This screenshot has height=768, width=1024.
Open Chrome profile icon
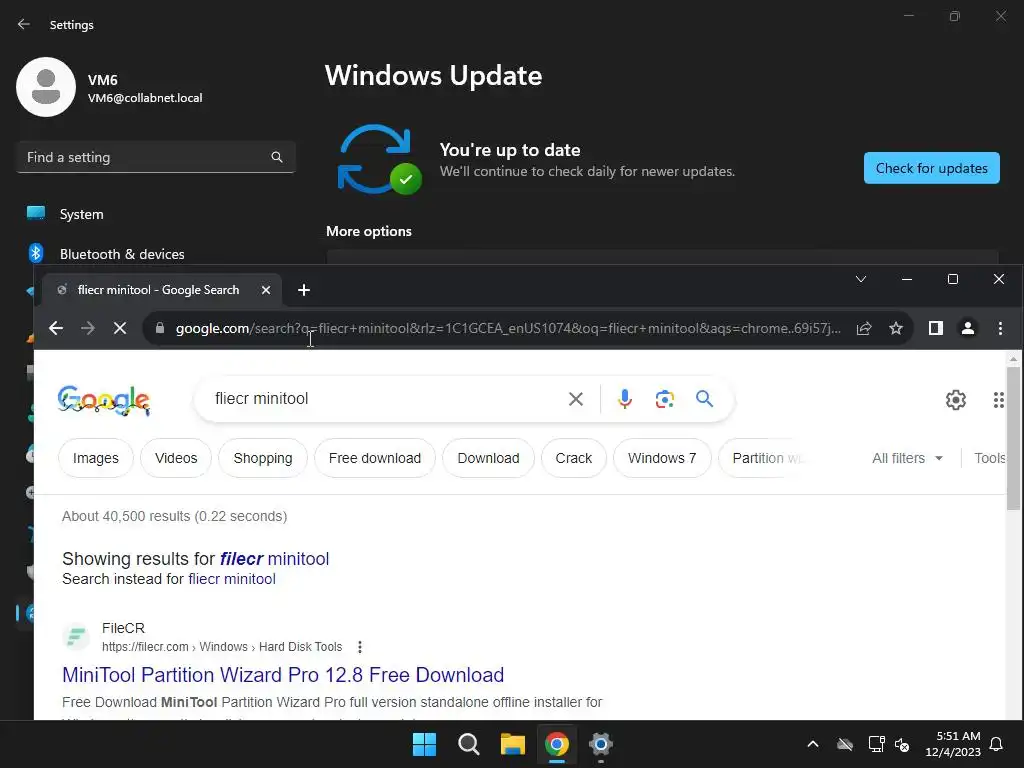(x=968, y=328)
